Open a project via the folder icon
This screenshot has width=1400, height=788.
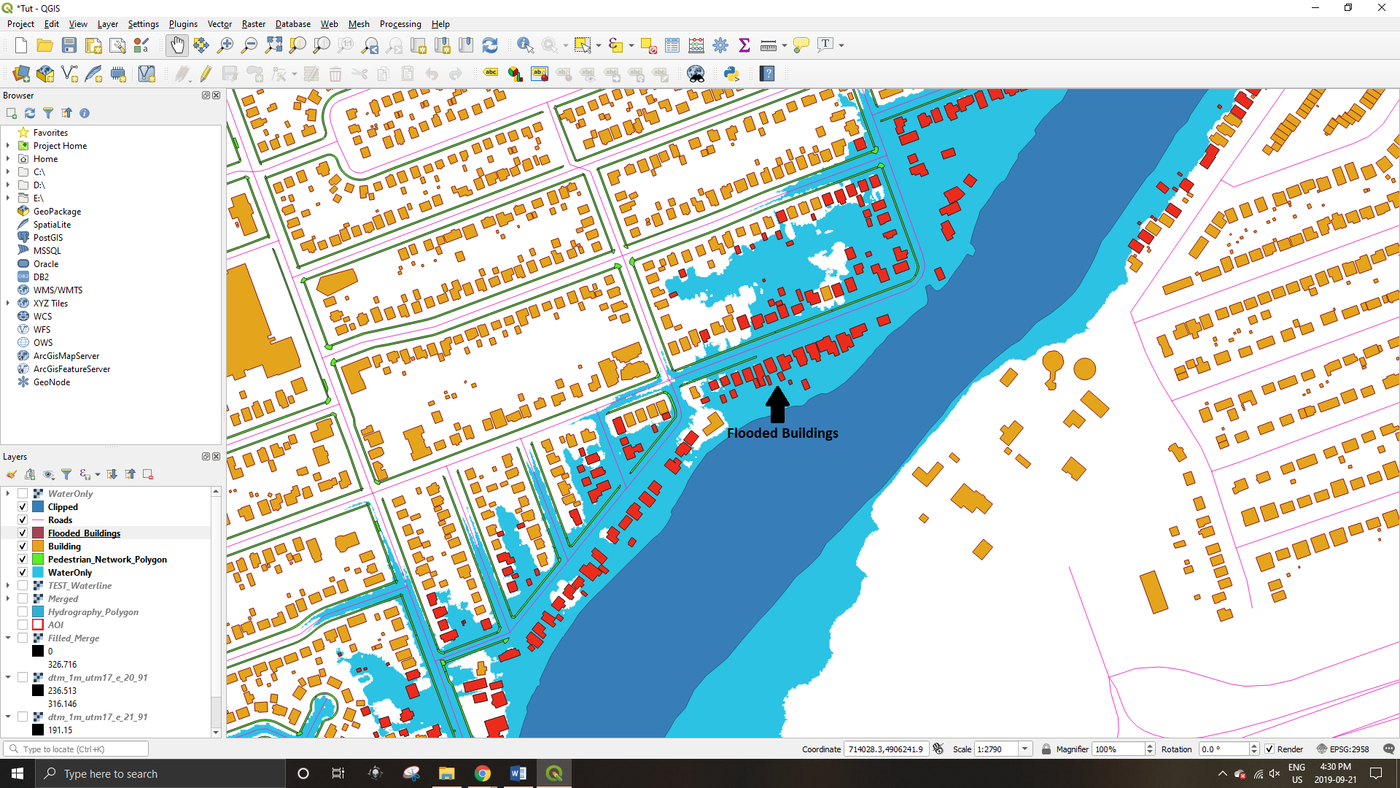(x=45, y=45)
